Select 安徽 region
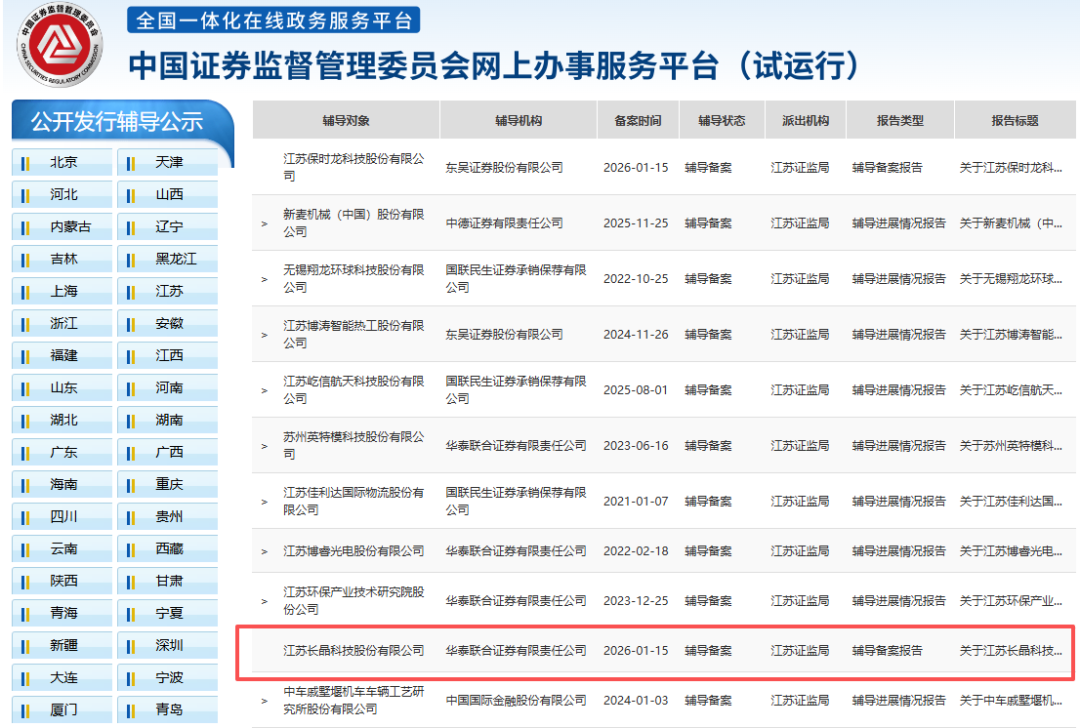 coord(167,323)
